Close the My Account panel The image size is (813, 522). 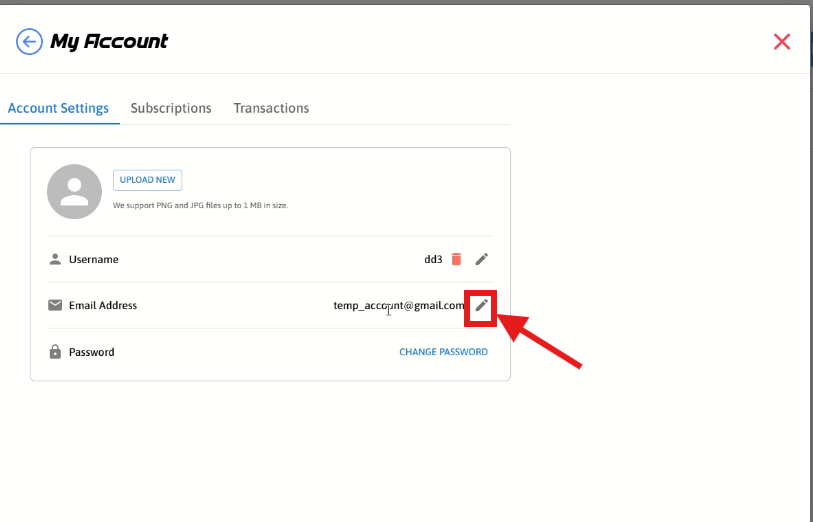click(x=782, y=41)
